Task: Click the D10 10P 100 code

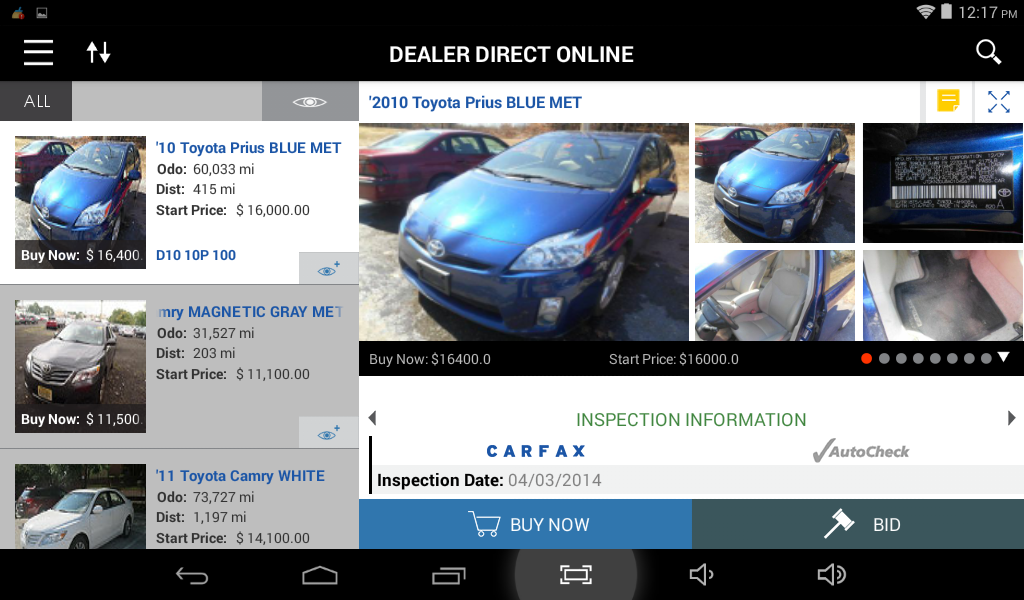Action: click(196, 255)
